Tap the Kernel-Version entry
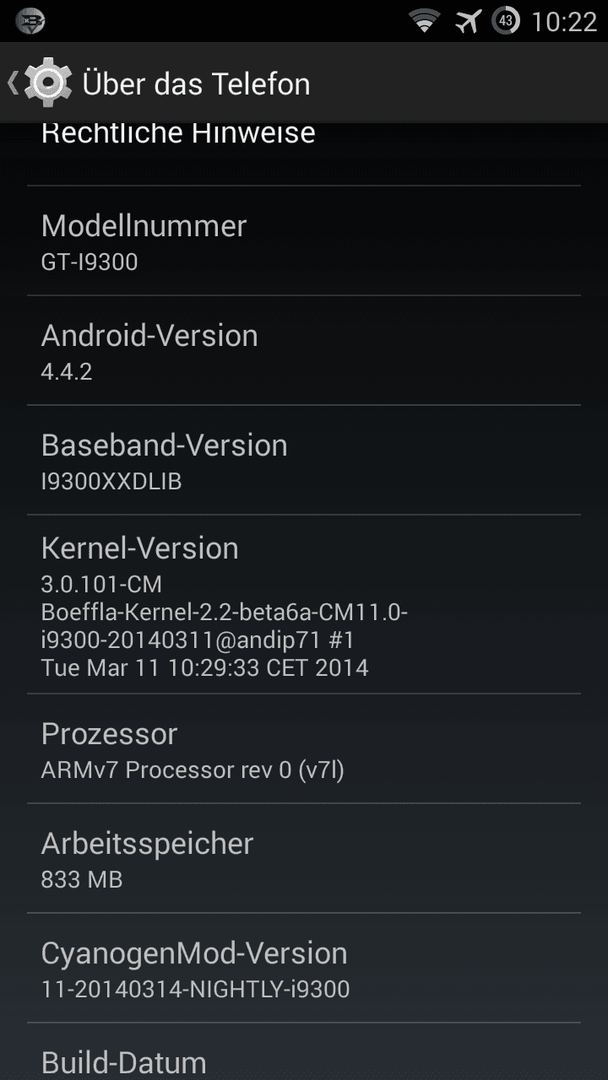The height and width of the screenshot is (1080, 608). pyautogui.click(x=304, y=604)
